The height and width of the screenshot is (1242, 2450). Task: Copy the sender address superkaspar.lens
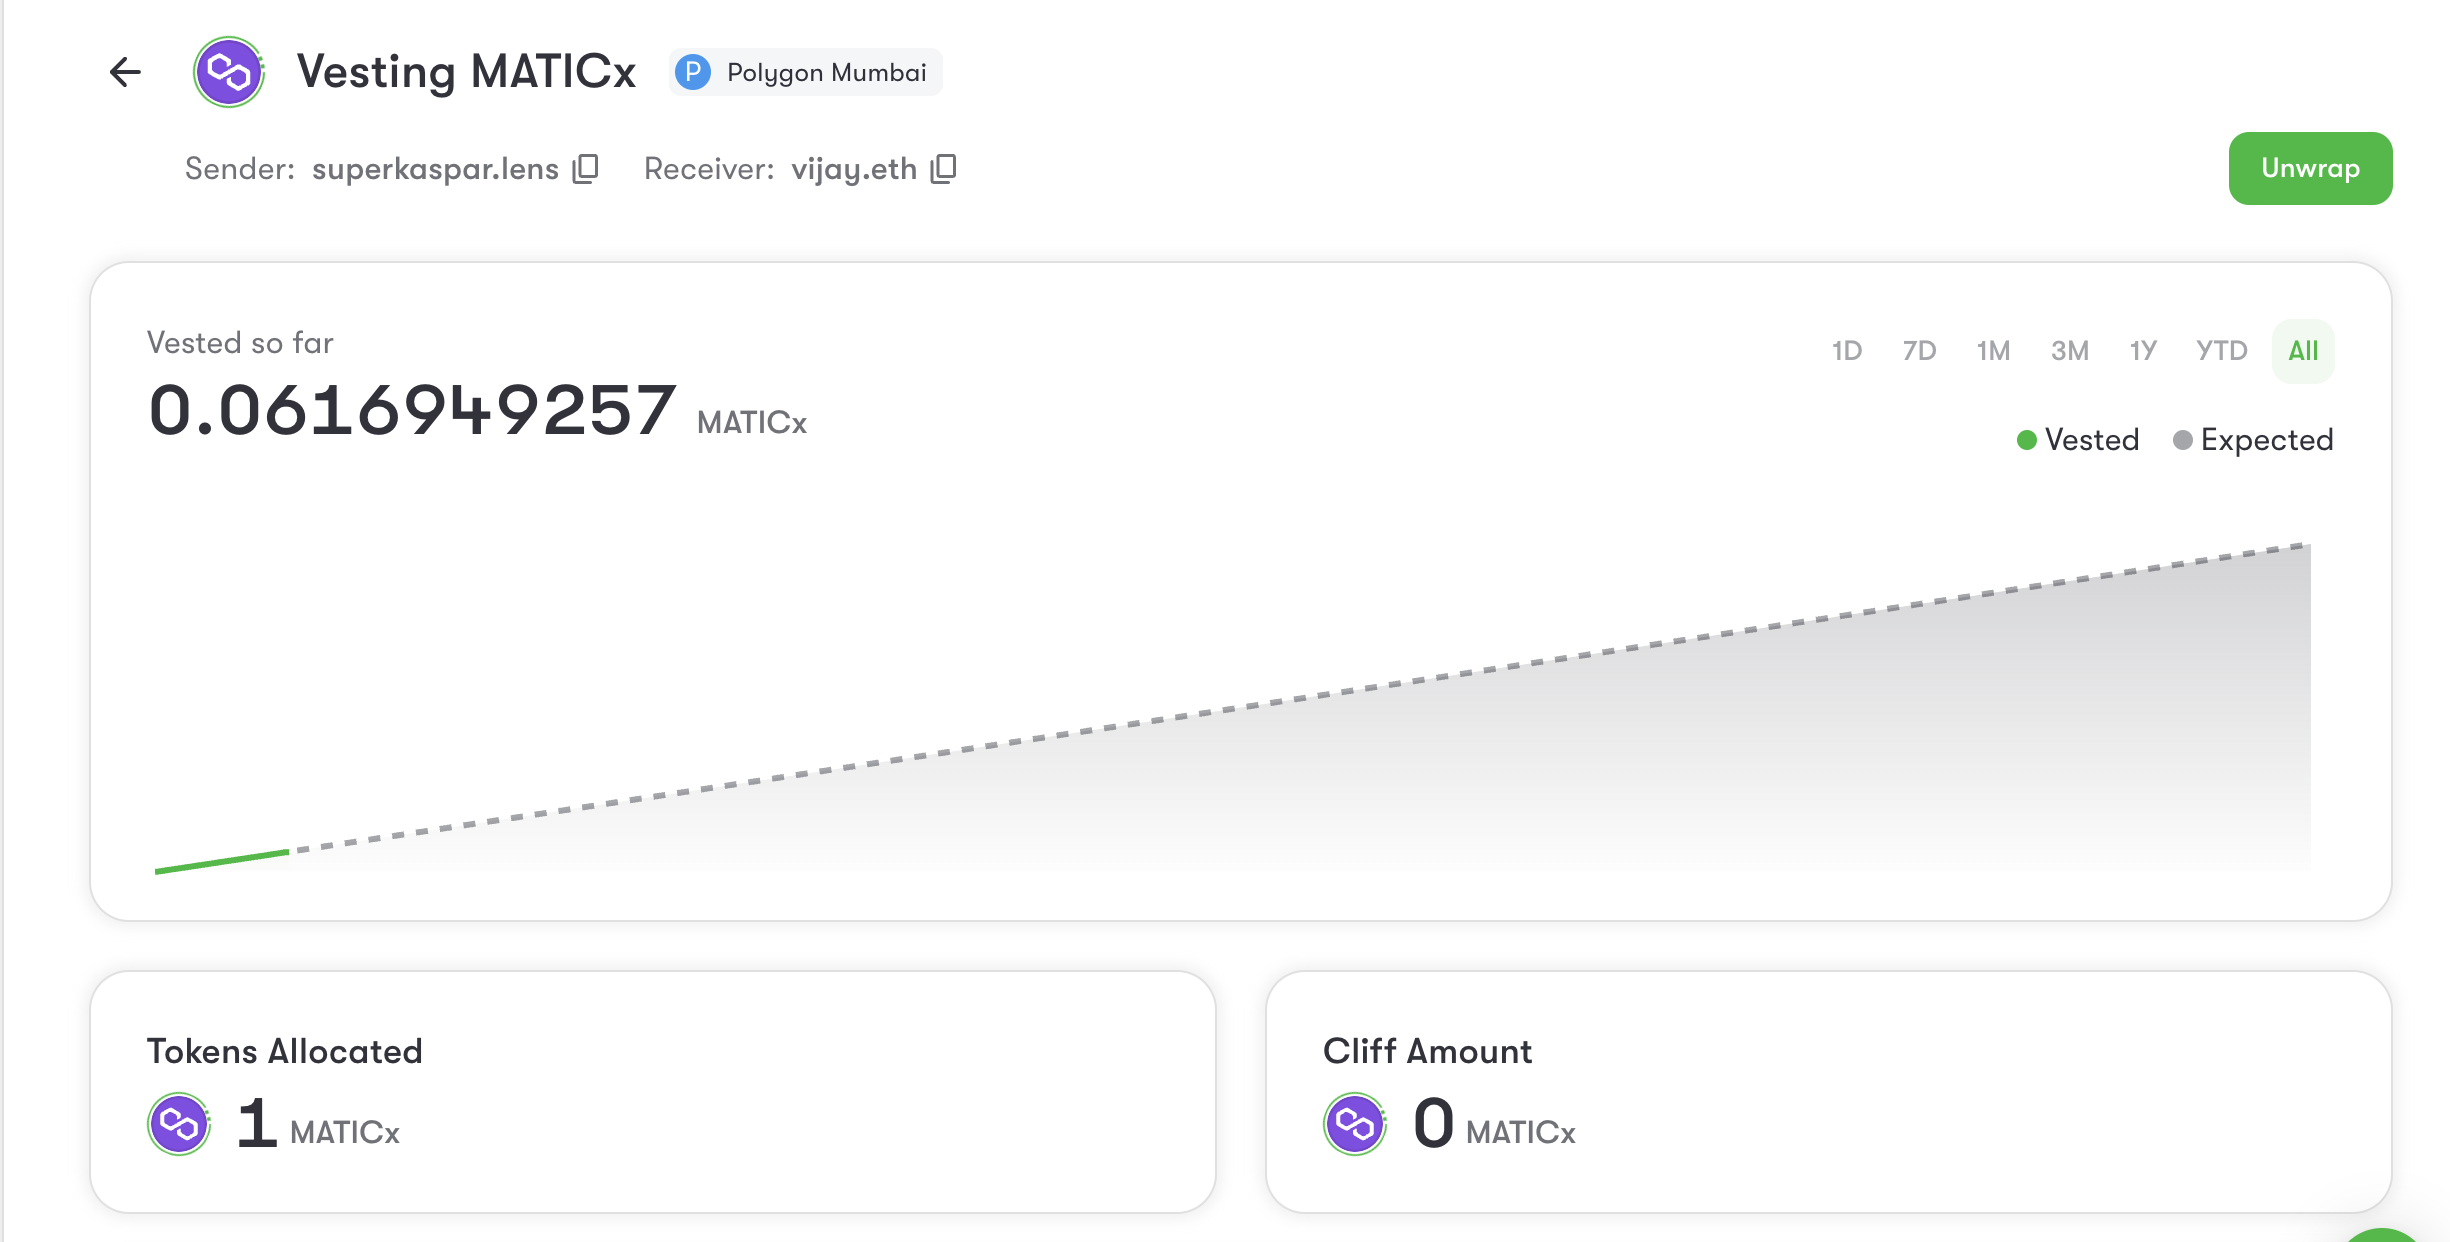click(585, 168)
